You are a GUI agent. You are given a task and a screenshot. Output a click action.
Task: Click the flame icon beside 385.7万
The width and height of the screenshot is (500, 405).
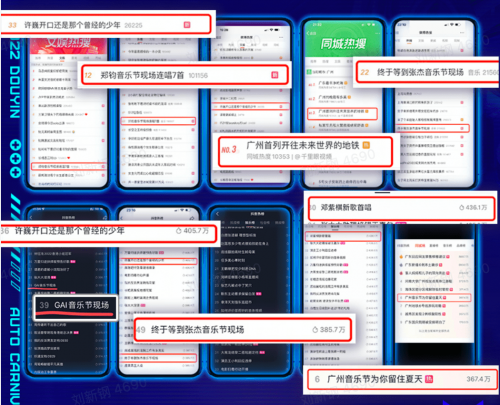click(315, 330)
